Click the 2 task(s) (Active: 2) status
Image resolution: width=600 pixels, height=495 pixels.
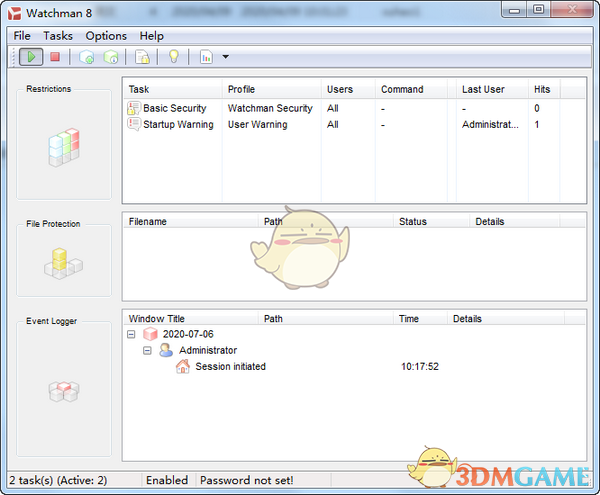(58, 480)
